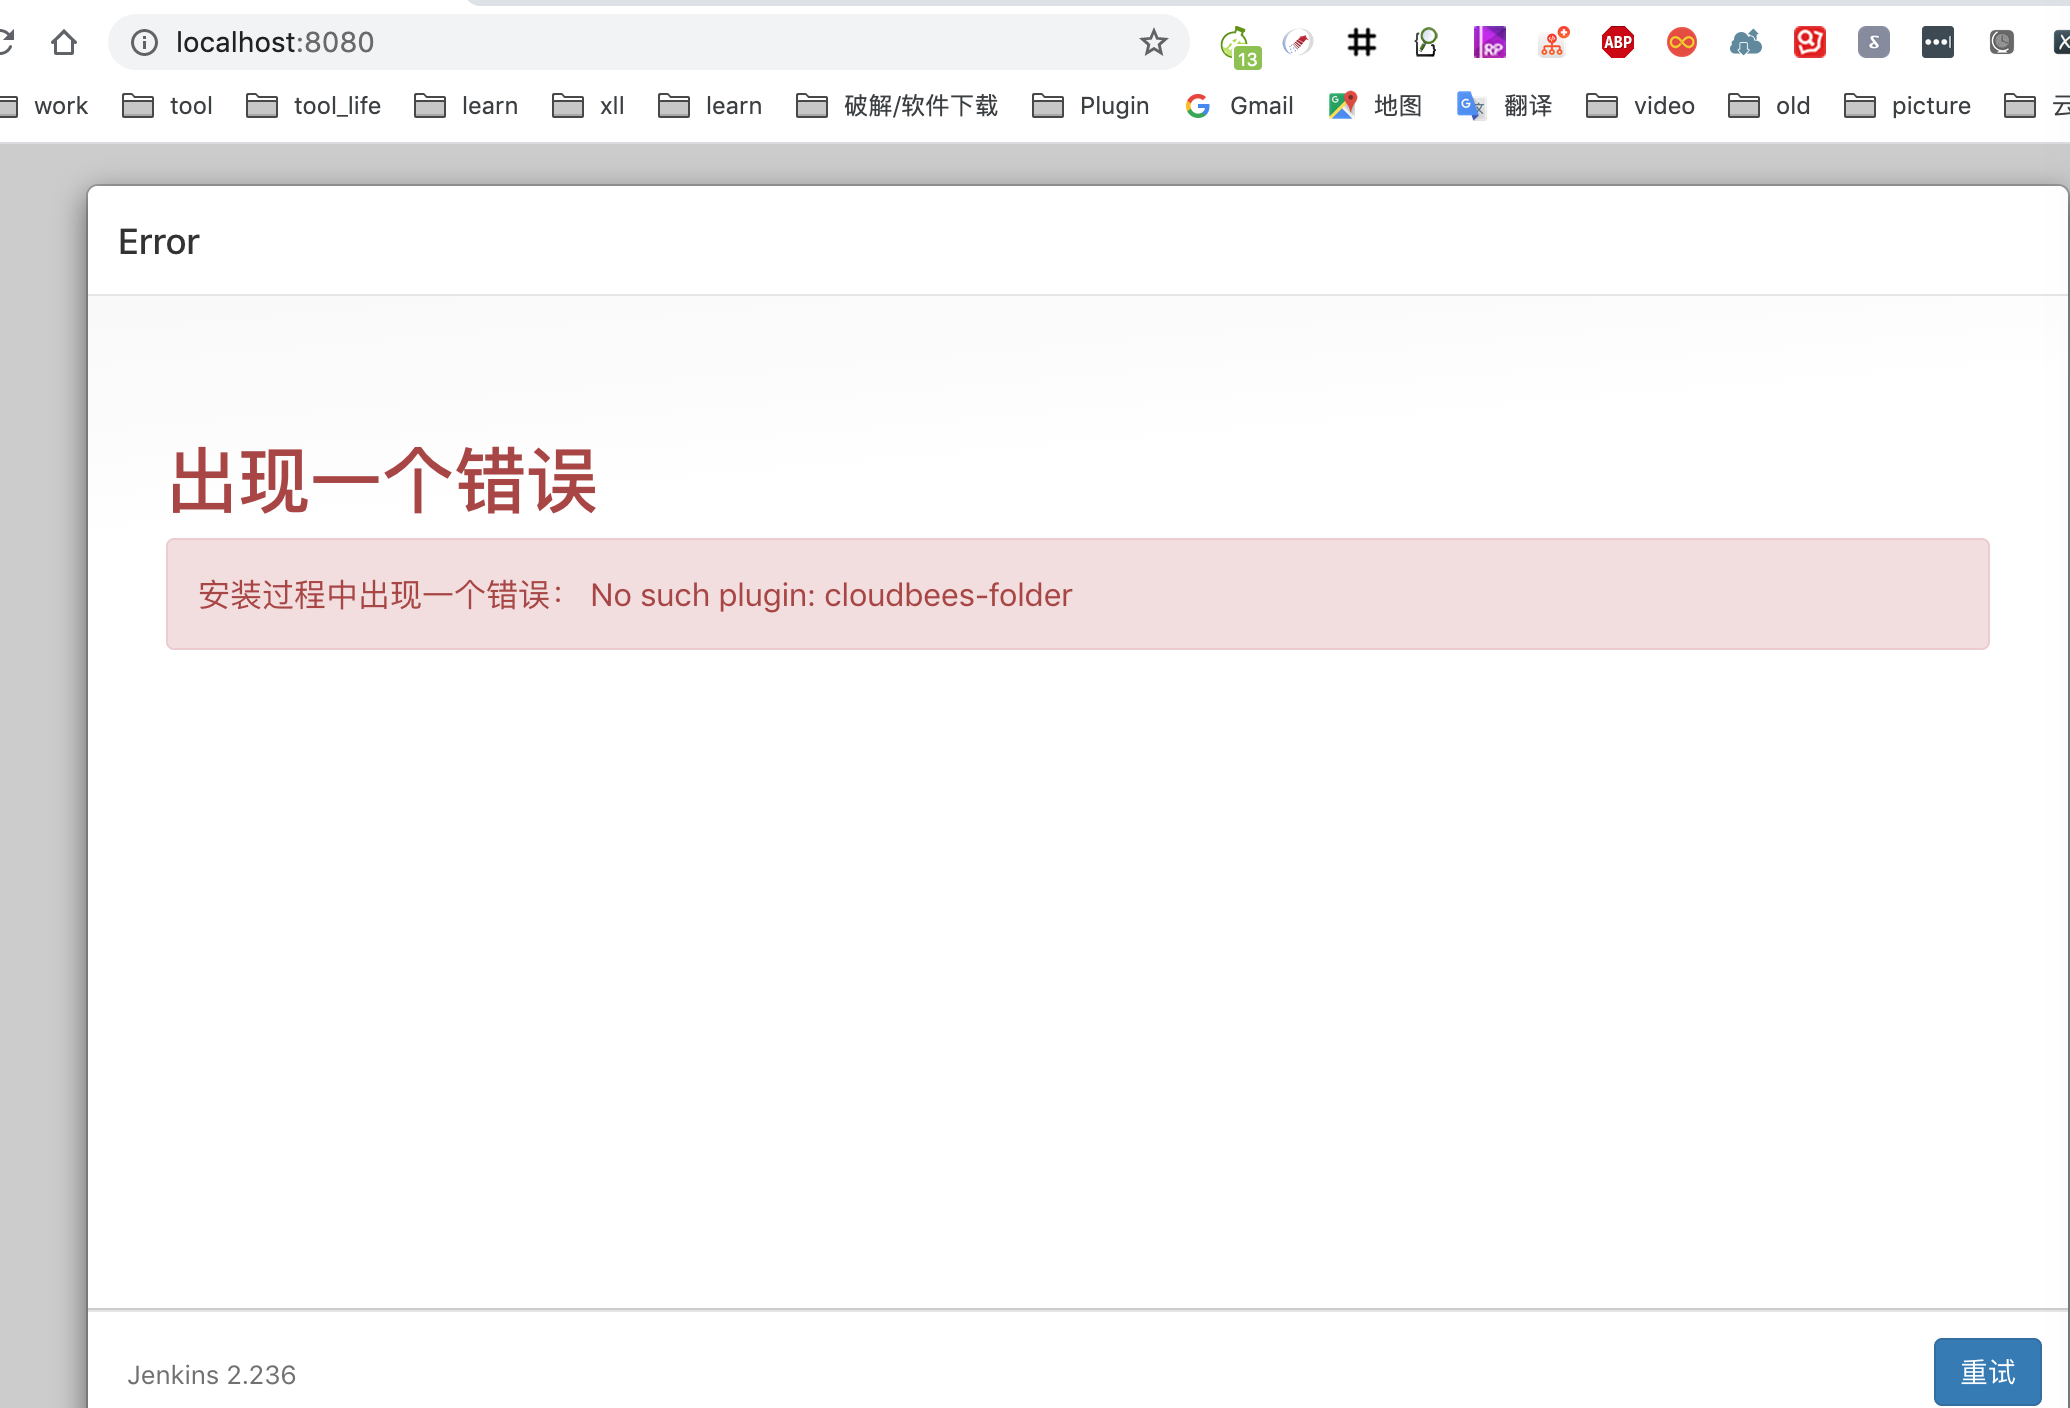Viewport: 2070px width, 1408px height.
Task: Open the green badge 13 extension
Action: pos(1239,45)
